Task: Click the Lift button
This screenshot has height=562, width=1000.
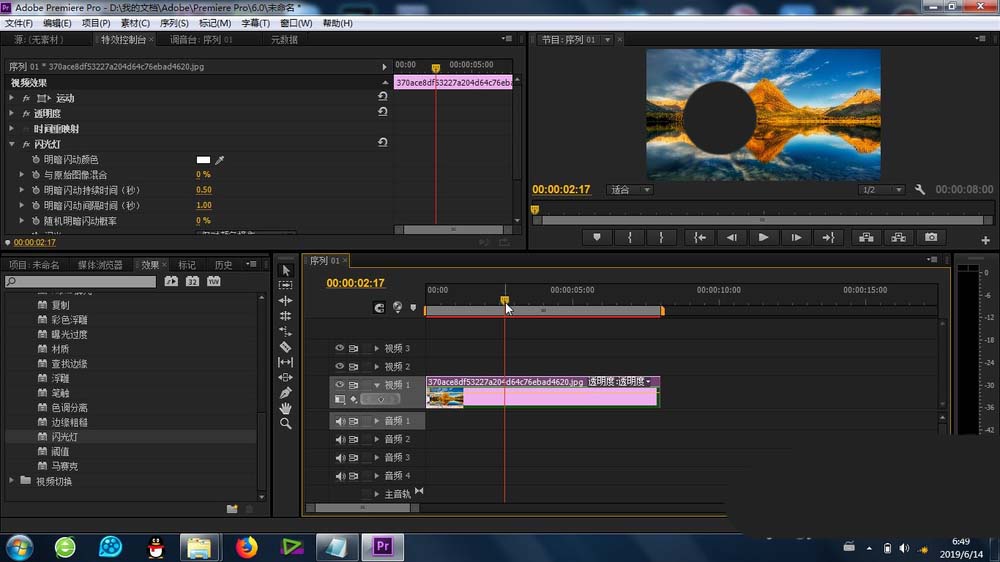Action: [866, 237]
